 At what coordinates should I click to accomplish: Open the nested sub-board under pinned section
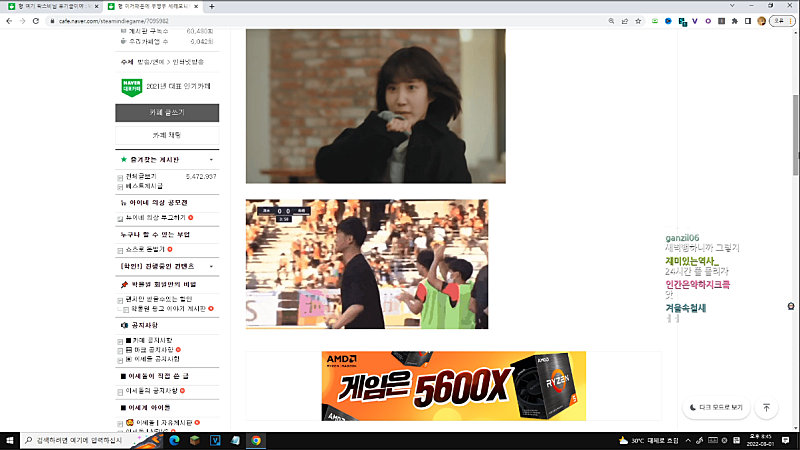tap(169, 309)
